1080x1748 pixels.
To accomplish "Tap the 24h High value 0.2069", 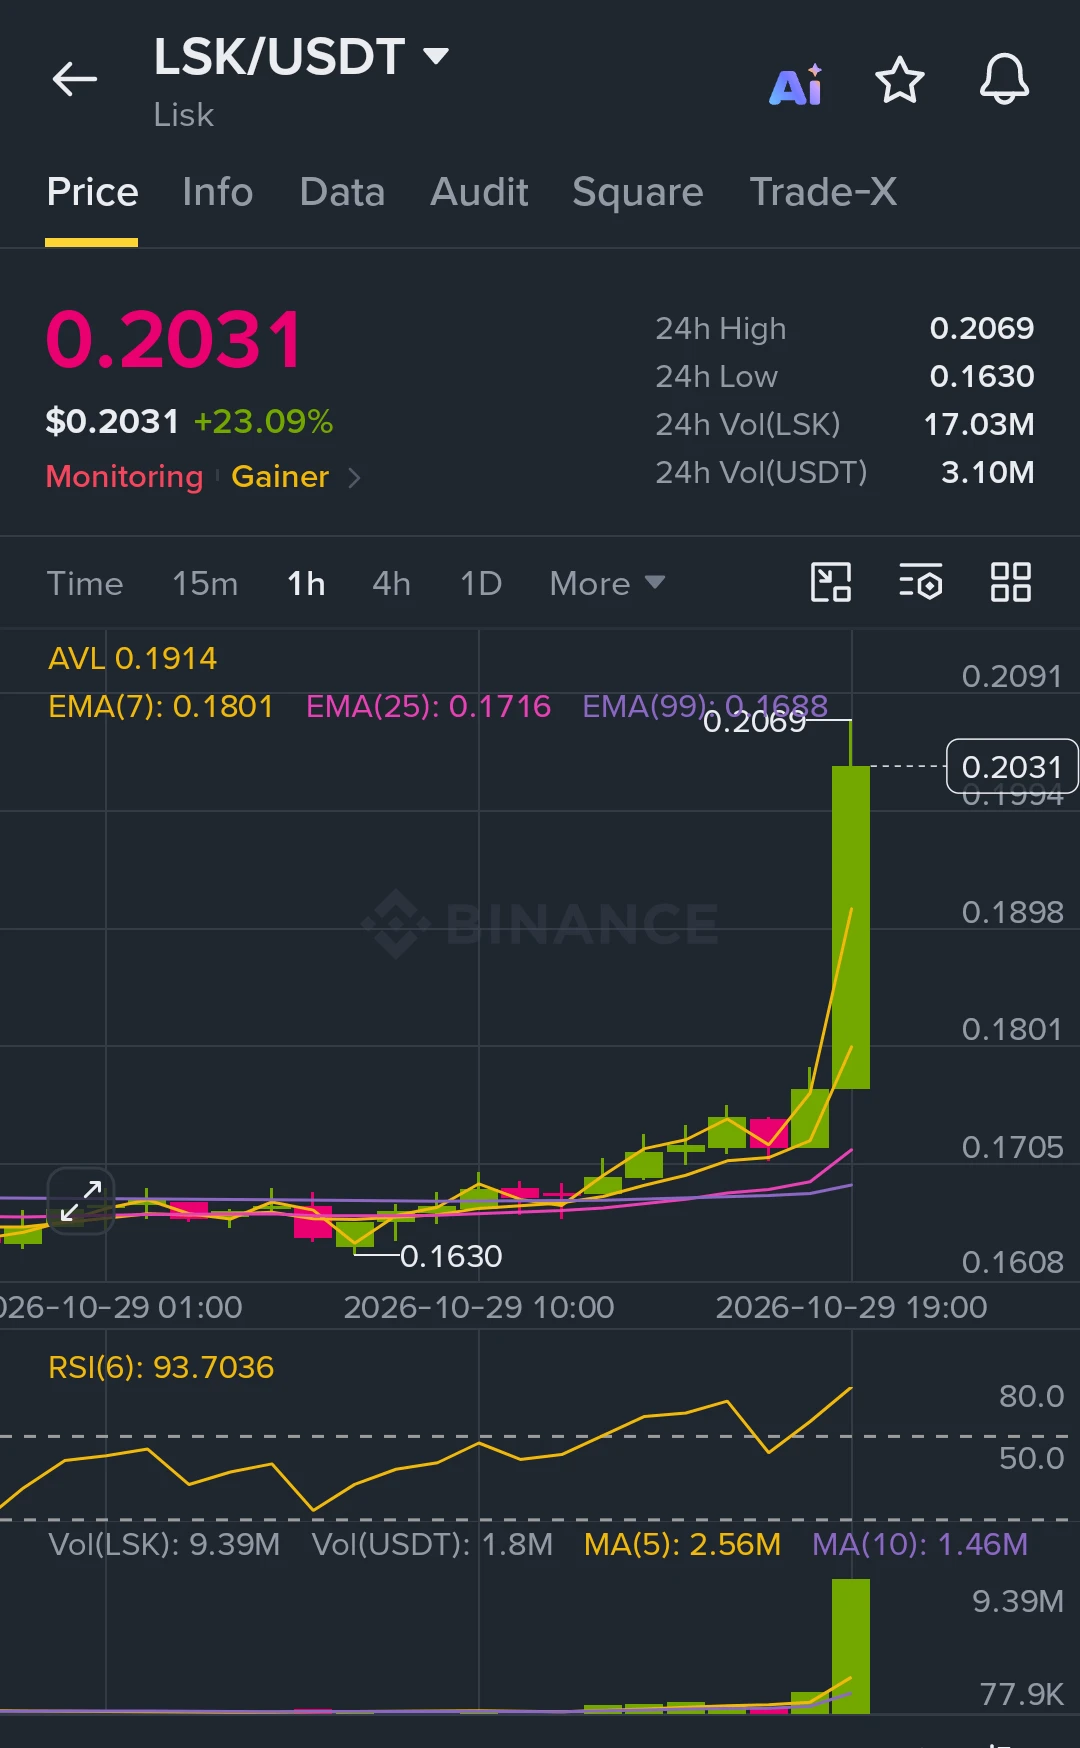I will point(982,328).
